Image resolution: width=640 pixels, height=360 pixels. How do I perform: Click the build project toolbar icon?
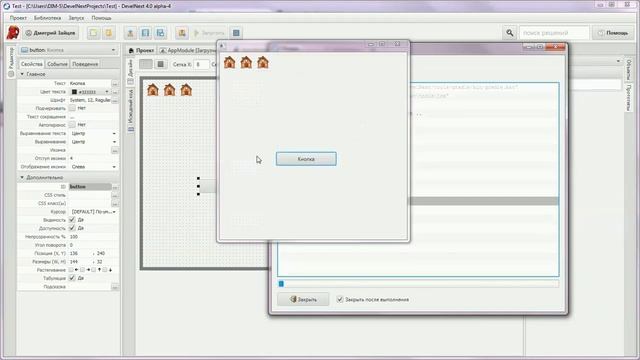pos(182,33)
